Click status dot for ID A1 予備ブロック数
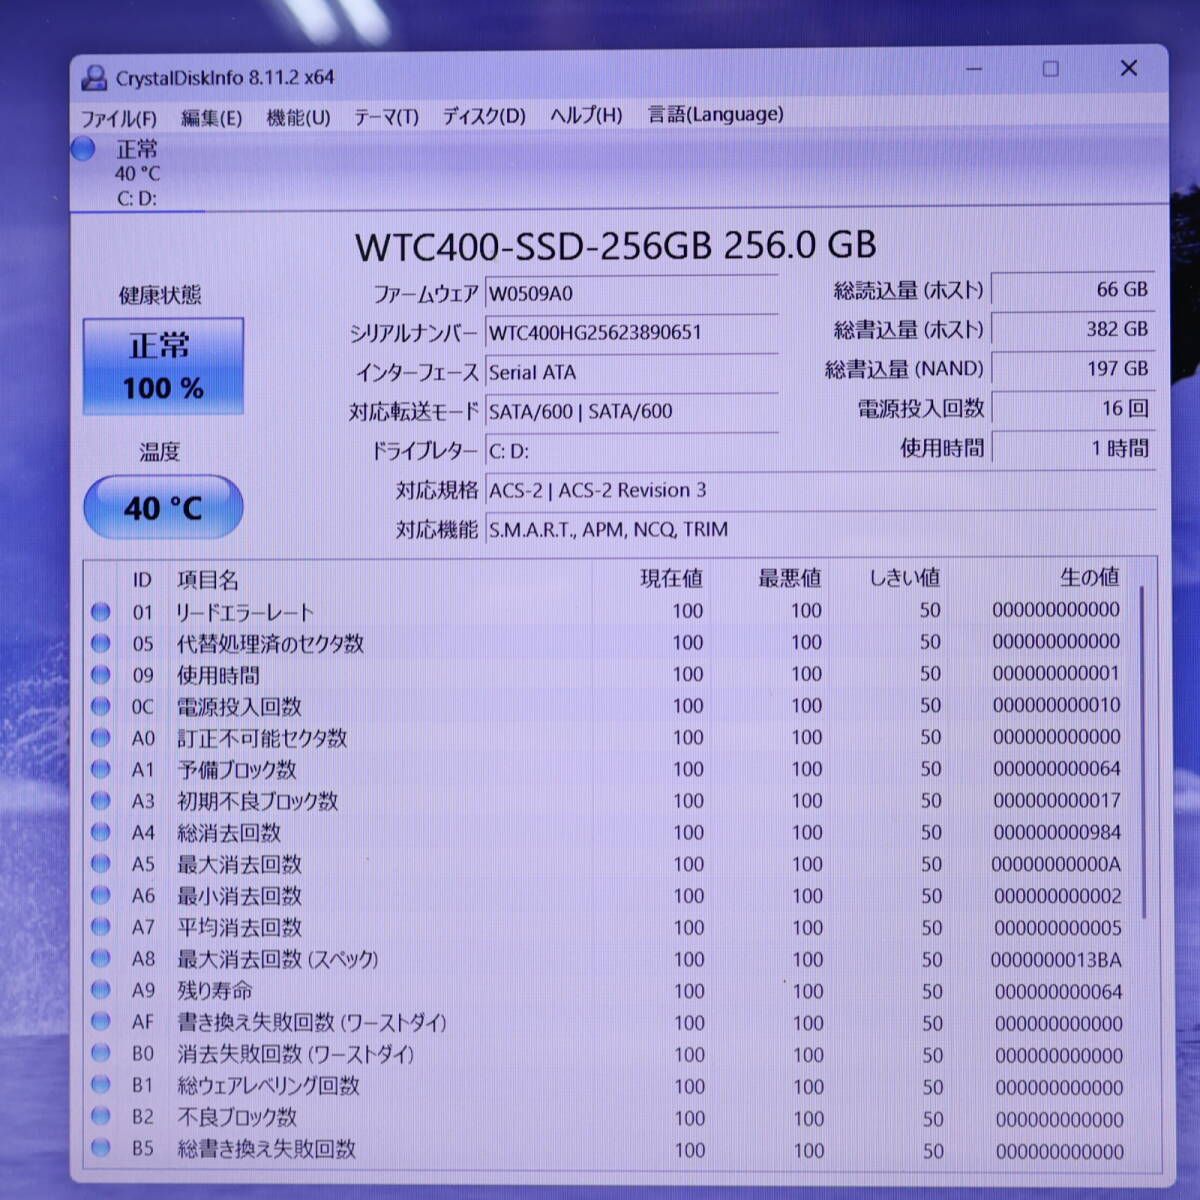Screen dimensions: 1200x1200 101,770
